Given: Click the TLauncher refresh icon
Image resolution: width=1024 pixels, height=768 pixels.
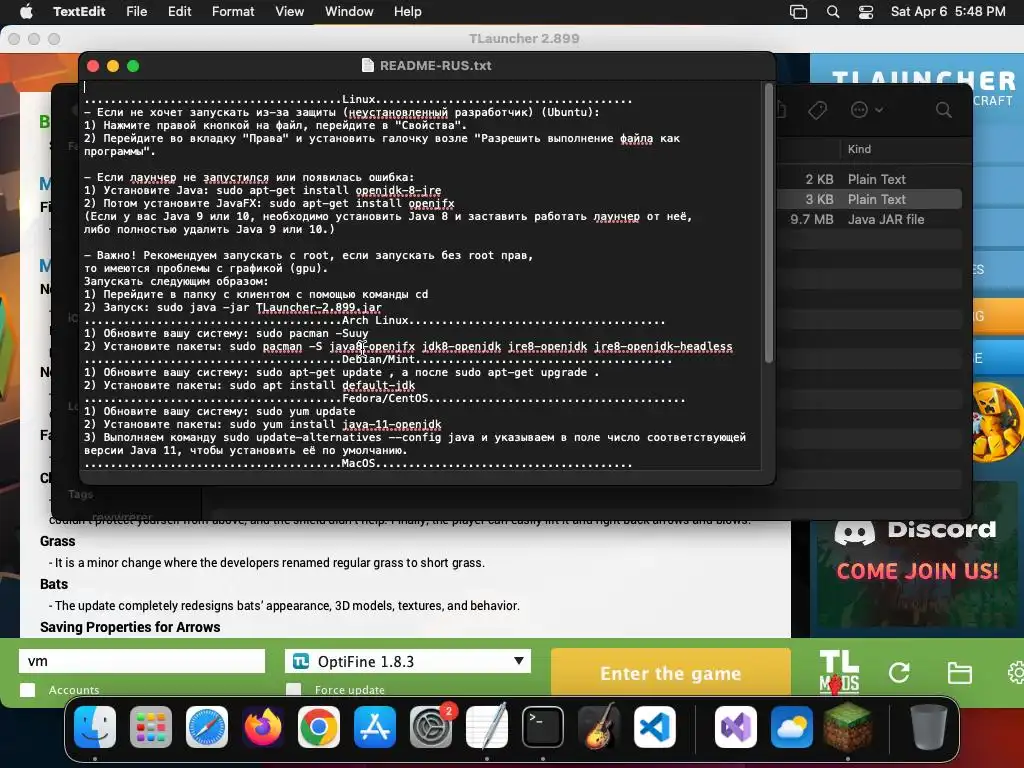Looking at the screenshot, I should tap(899, 673).
